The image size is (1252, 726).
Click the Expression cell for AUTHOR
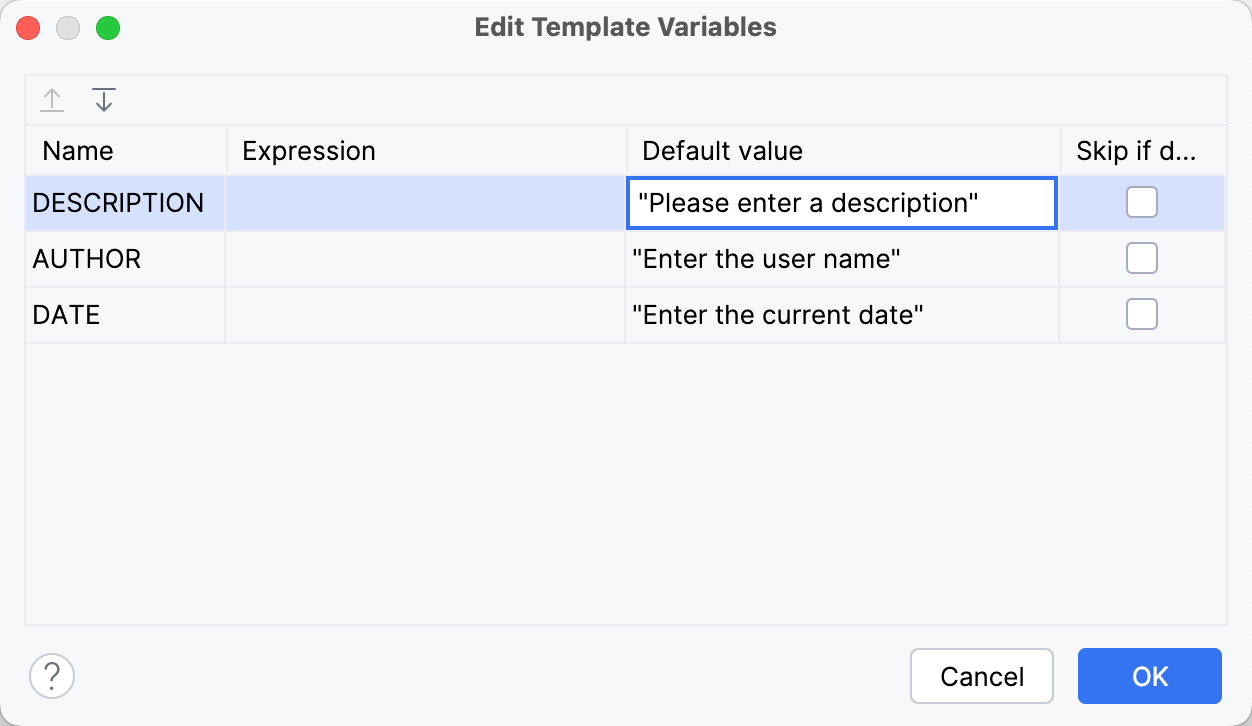pyautogui.click(x=425, y=258)
